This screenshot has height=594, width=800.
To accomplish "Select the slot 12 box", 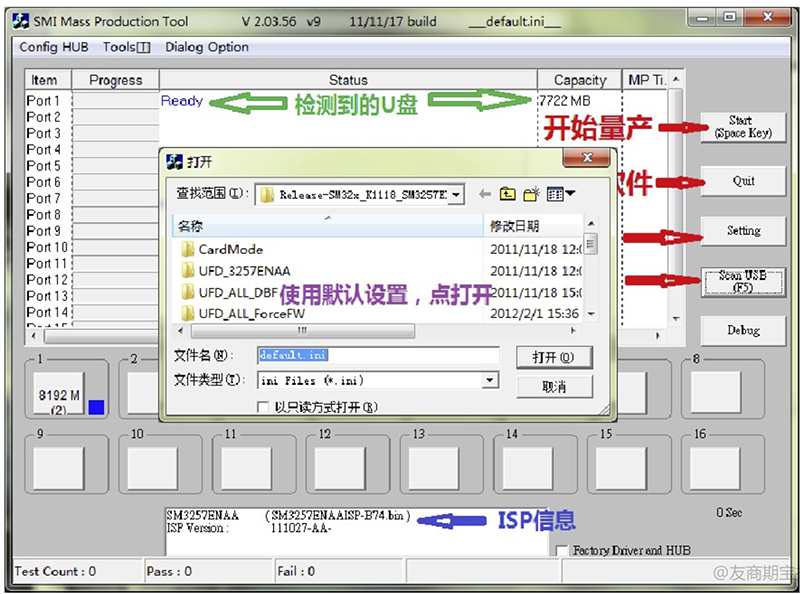I will pos(340,467).
